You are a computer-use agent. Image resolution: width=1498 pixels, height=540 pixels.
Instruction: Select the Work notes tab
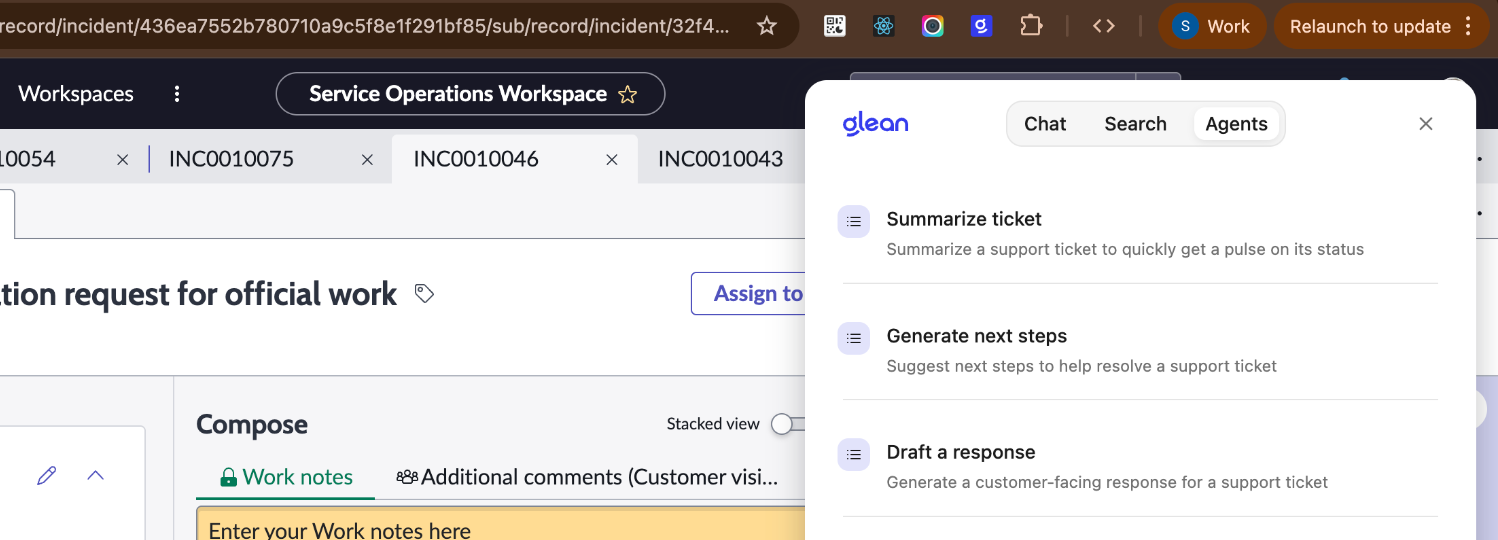(x=286, y=477)
